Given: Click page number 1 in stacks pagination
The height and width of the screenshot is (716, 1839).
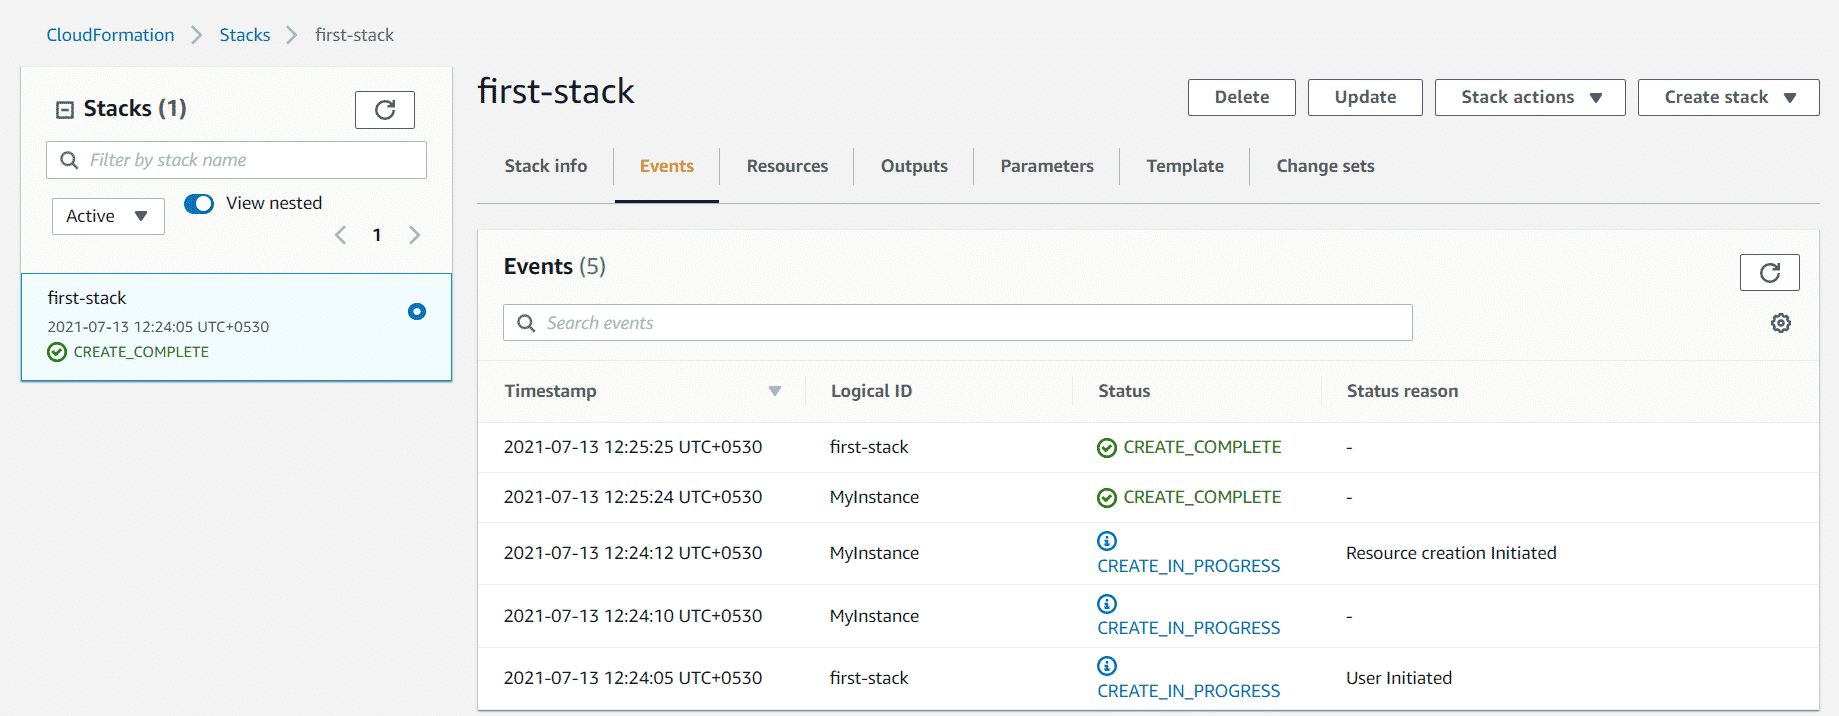Looking at the screenshot, I should (377, 235).
